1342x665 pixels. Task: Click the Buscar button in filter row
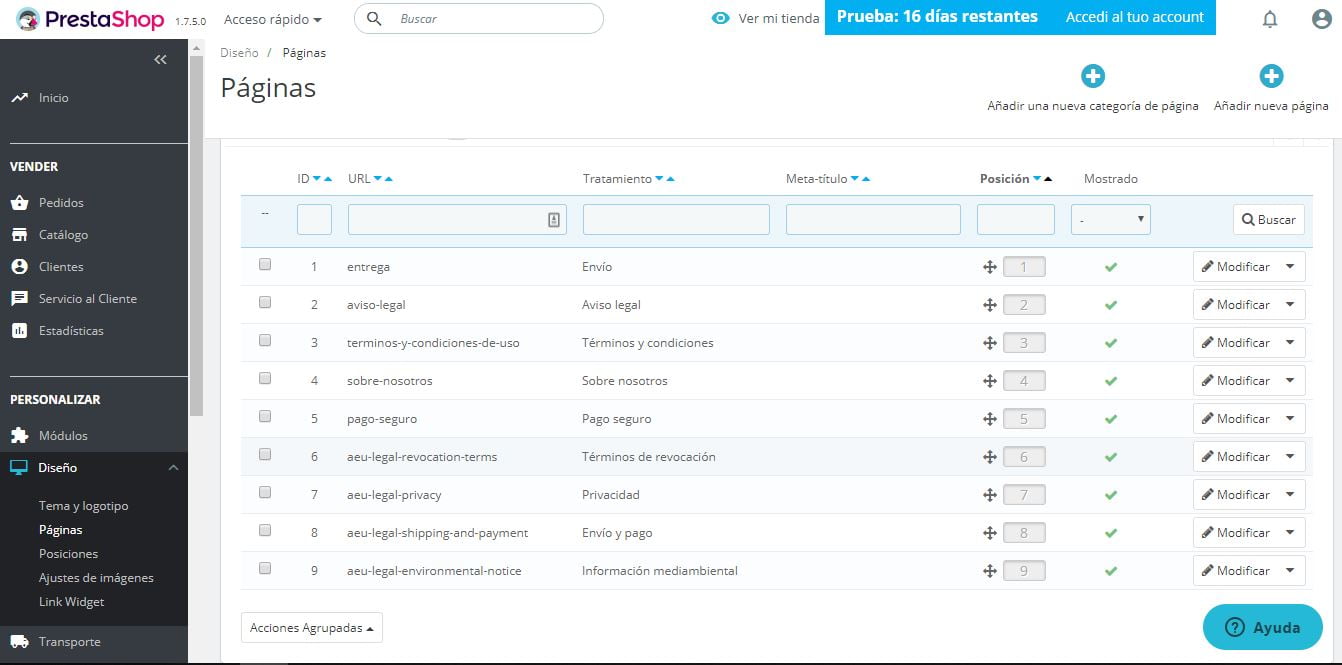coord(1268,218)
